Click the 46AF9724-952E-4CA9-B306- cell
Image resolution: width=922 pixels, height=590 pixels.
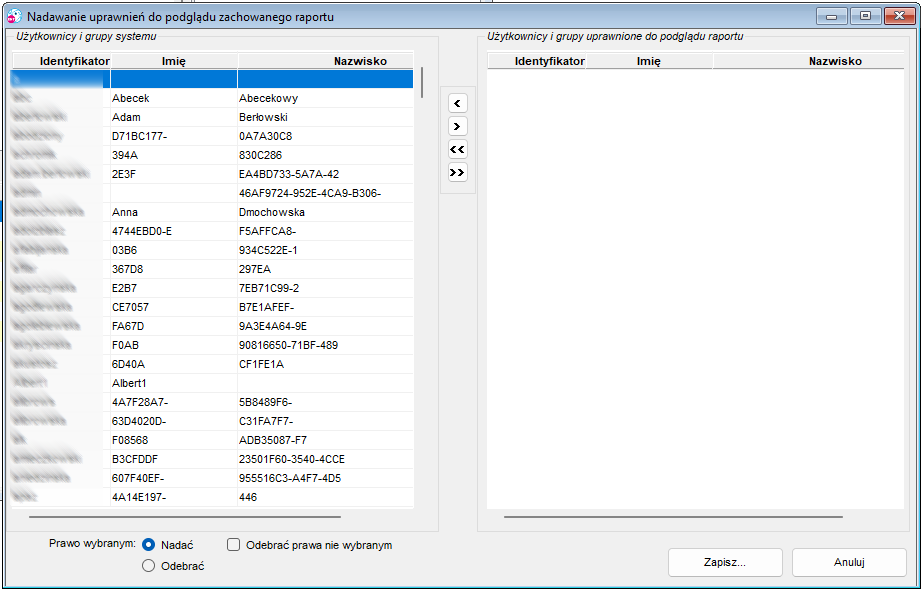click(325, 193)
